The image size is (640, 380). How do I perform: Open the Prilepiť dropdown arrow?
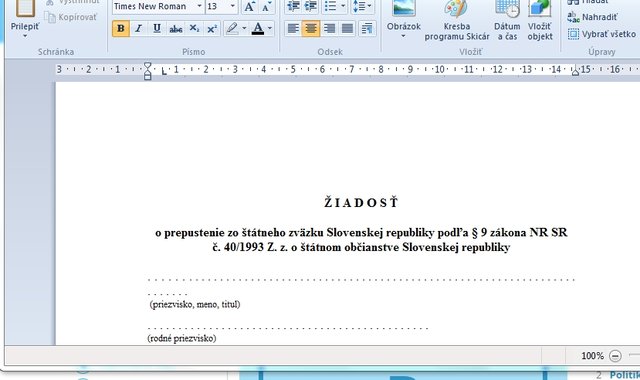point(25,36)
